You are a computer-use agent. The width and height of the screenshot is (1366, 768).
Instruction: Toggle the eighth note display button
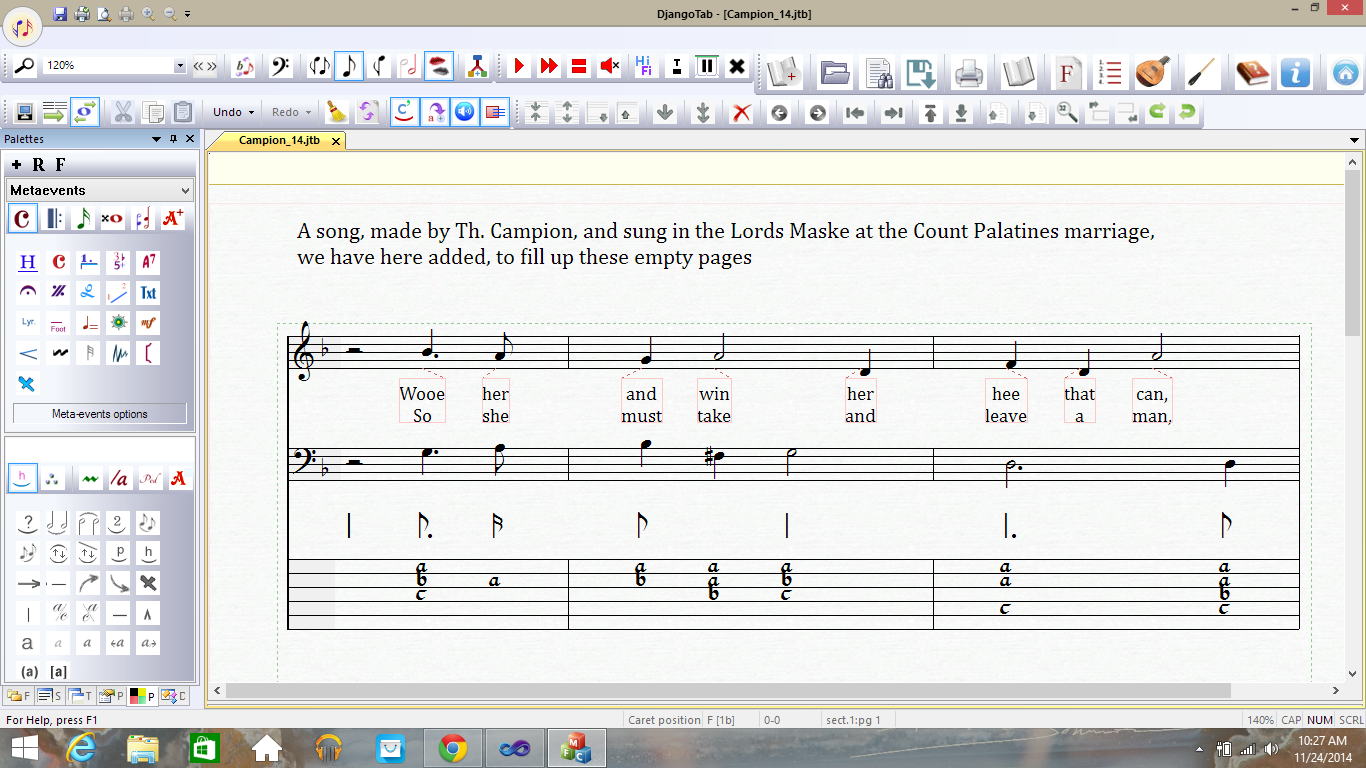(x=348, y=66)
